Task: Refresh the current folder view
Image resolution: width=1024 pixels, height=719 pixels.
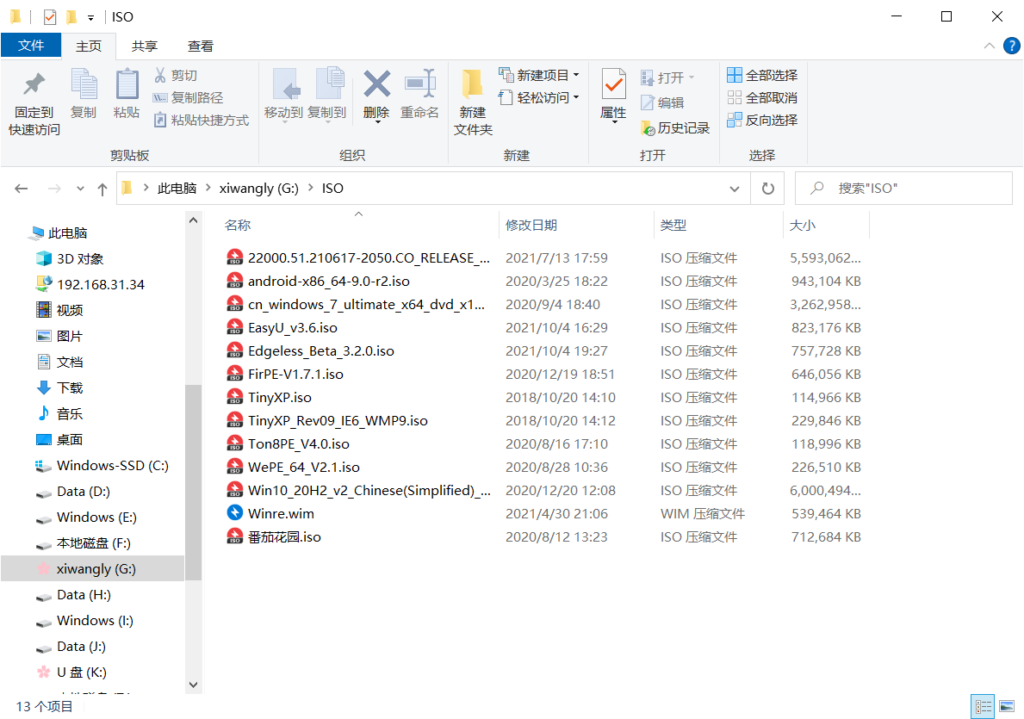Action: 768,189
